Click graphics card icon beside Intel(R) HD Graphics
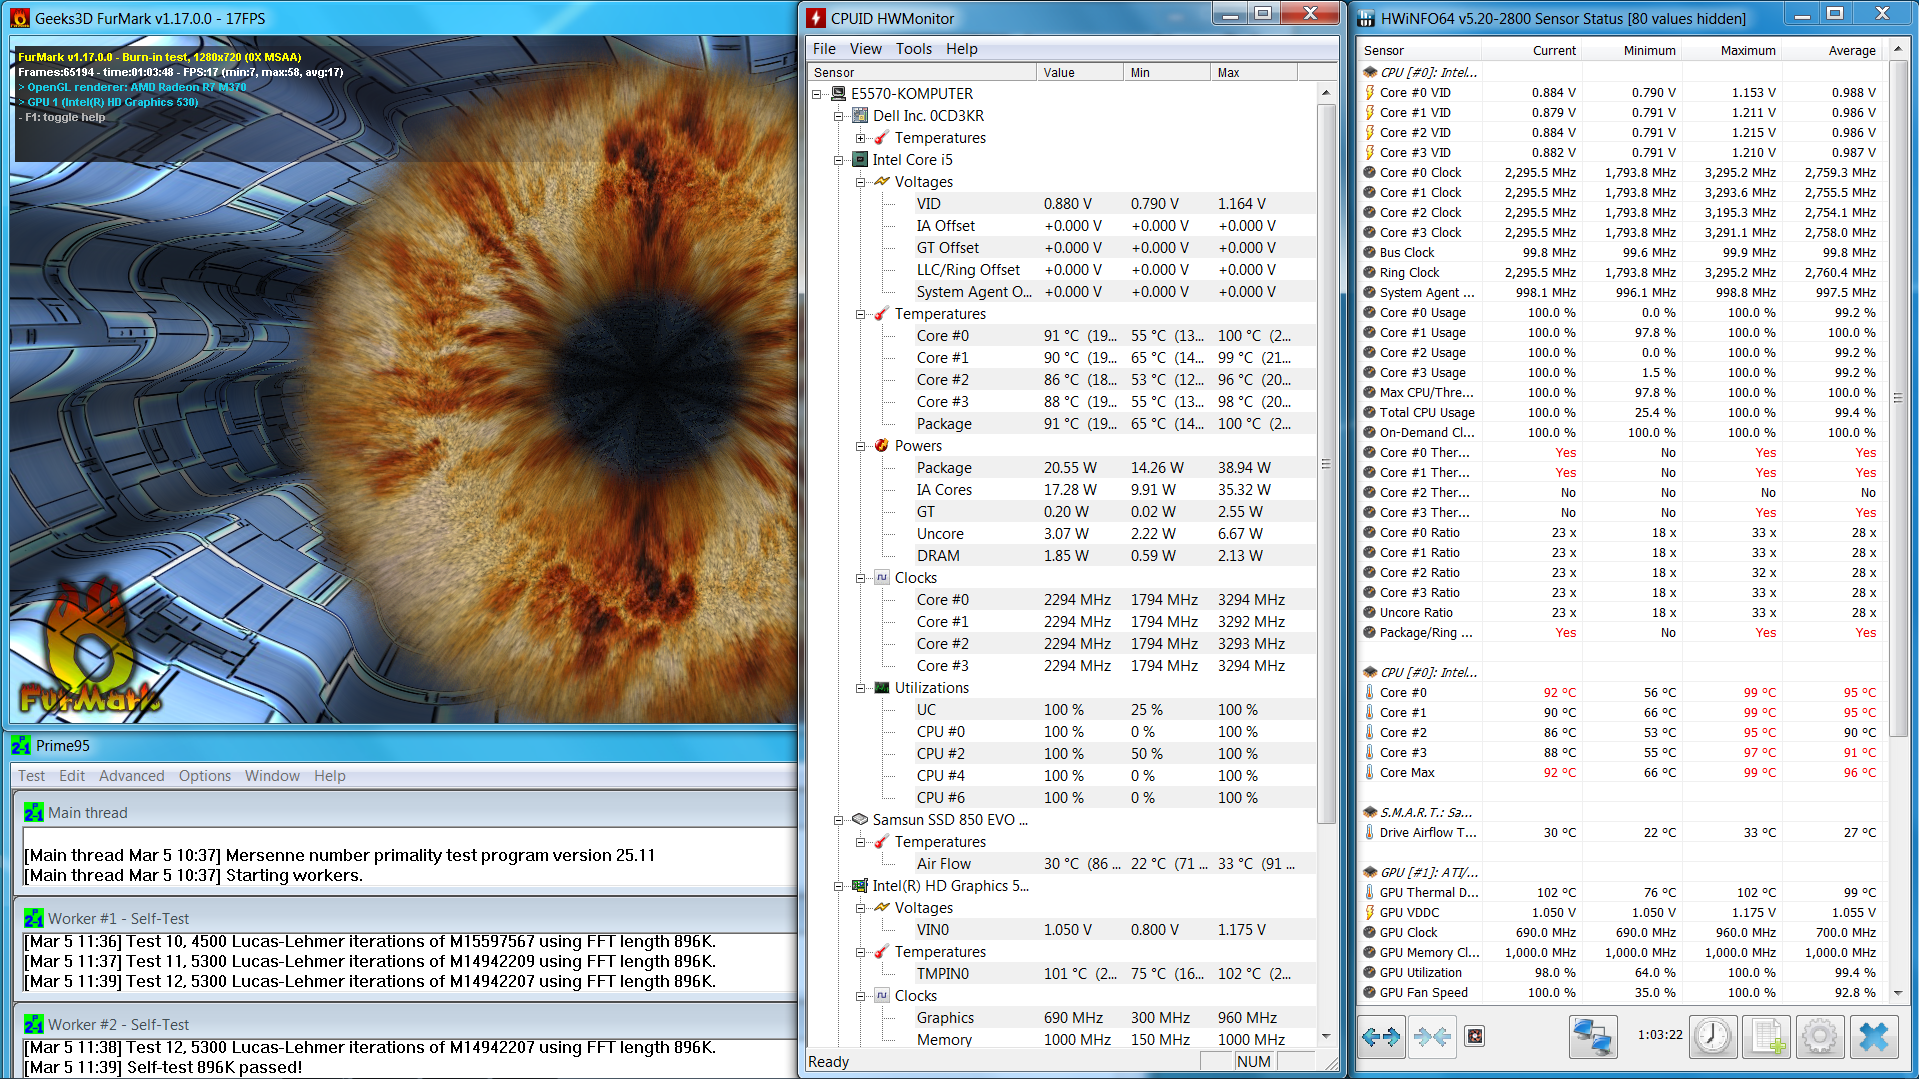 [860, 886]
